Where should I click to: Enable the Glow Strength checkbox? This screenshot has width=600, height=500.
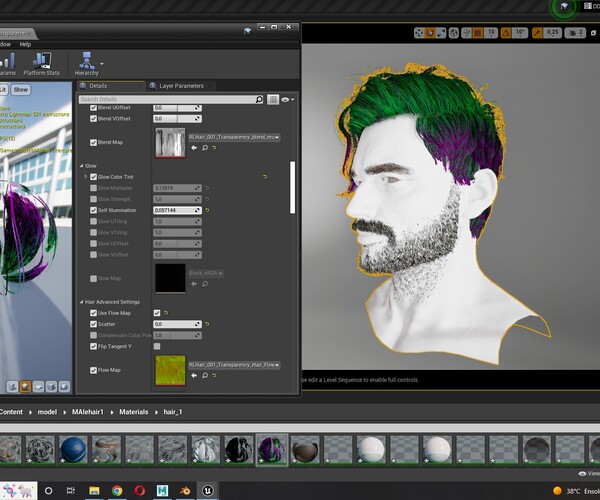pos(93,199)
